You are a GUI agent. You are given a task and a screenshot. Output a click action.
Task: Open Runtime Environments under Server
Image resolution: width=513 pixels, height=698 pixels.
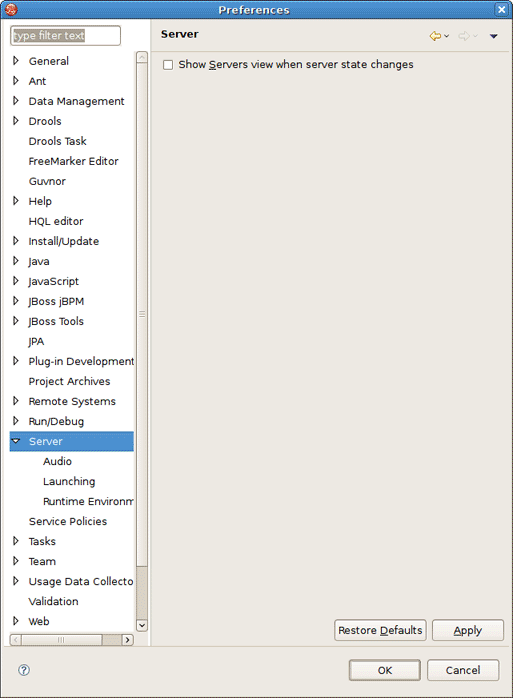pos(88,501)
